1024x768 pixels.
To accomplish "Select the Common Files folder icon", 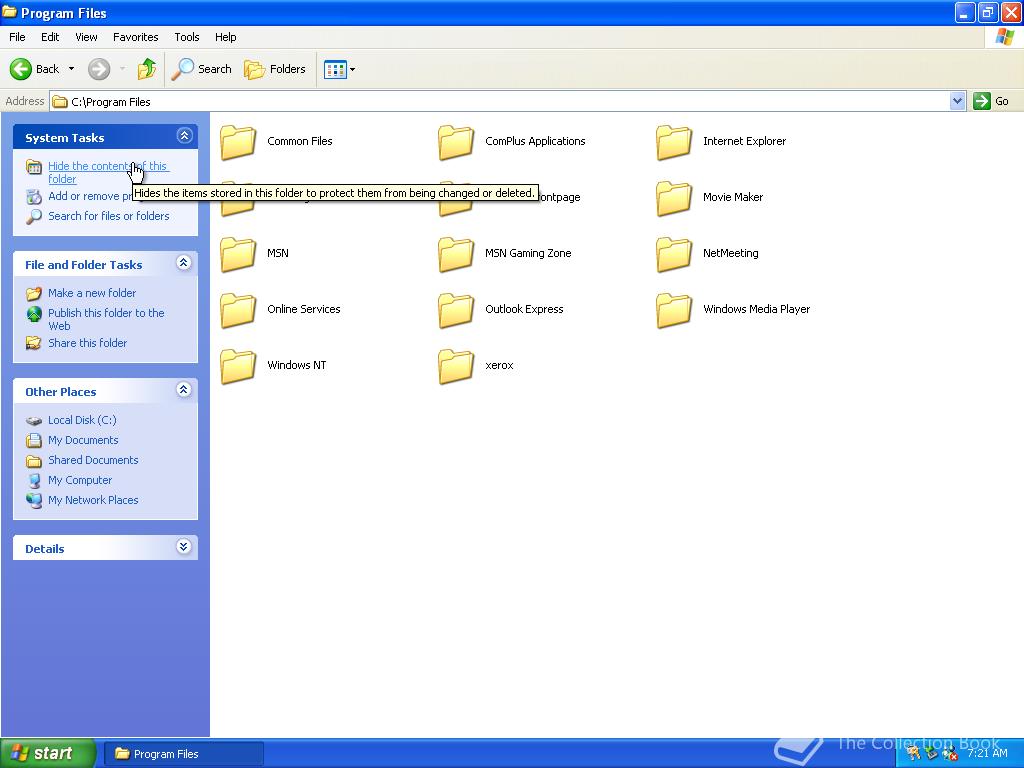I will 238,142.
